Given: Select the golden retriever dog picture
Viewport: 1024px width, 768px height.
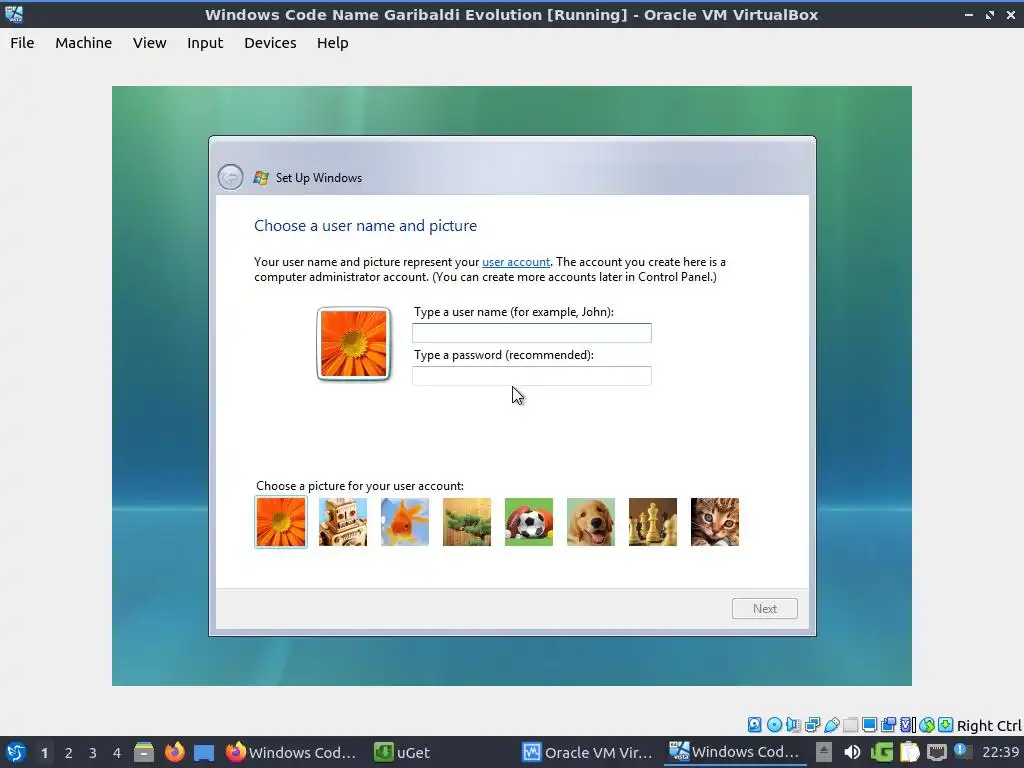Looking at the screenshot, I should [591, 522].
